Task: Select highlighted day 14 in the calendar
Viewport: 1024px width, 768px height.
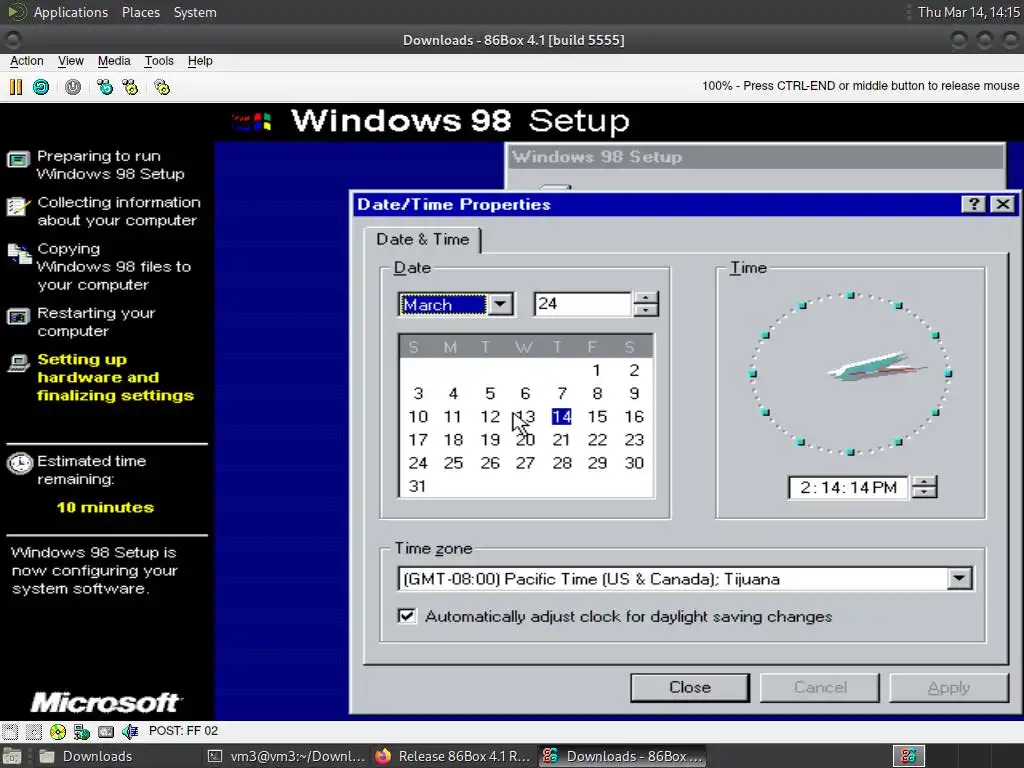Action: coord(562,417)
